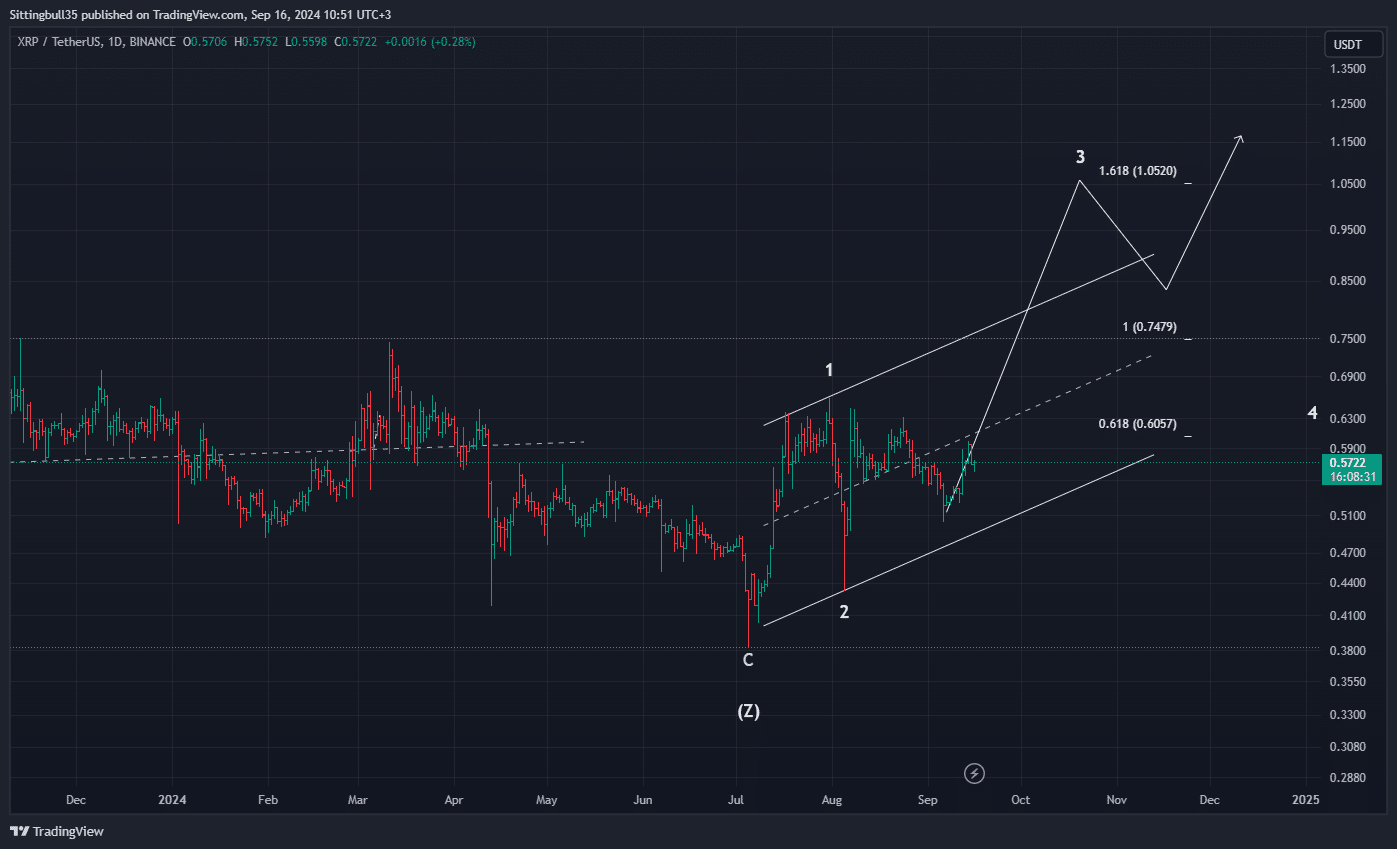The image size is (1397, 849).
Task: Select the wave 3 label on the chart
Action: pos(1080,157)
